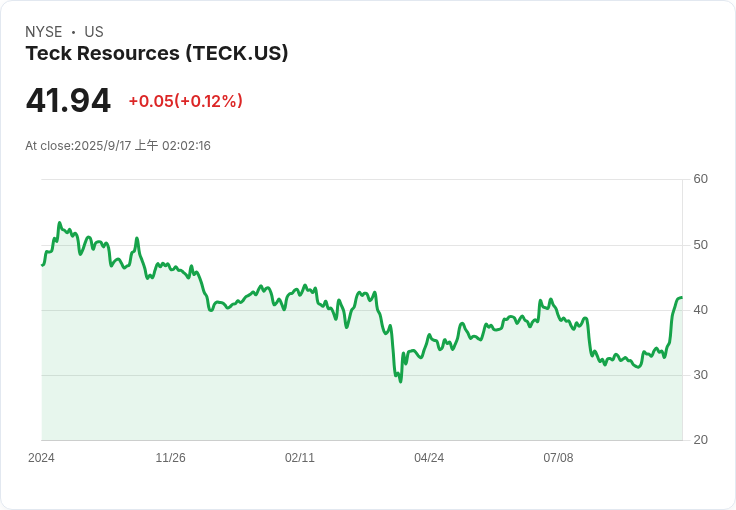Screen dimensions: 736x510
Task: Click the lowest dip of the price line
Action: (401, 381)
